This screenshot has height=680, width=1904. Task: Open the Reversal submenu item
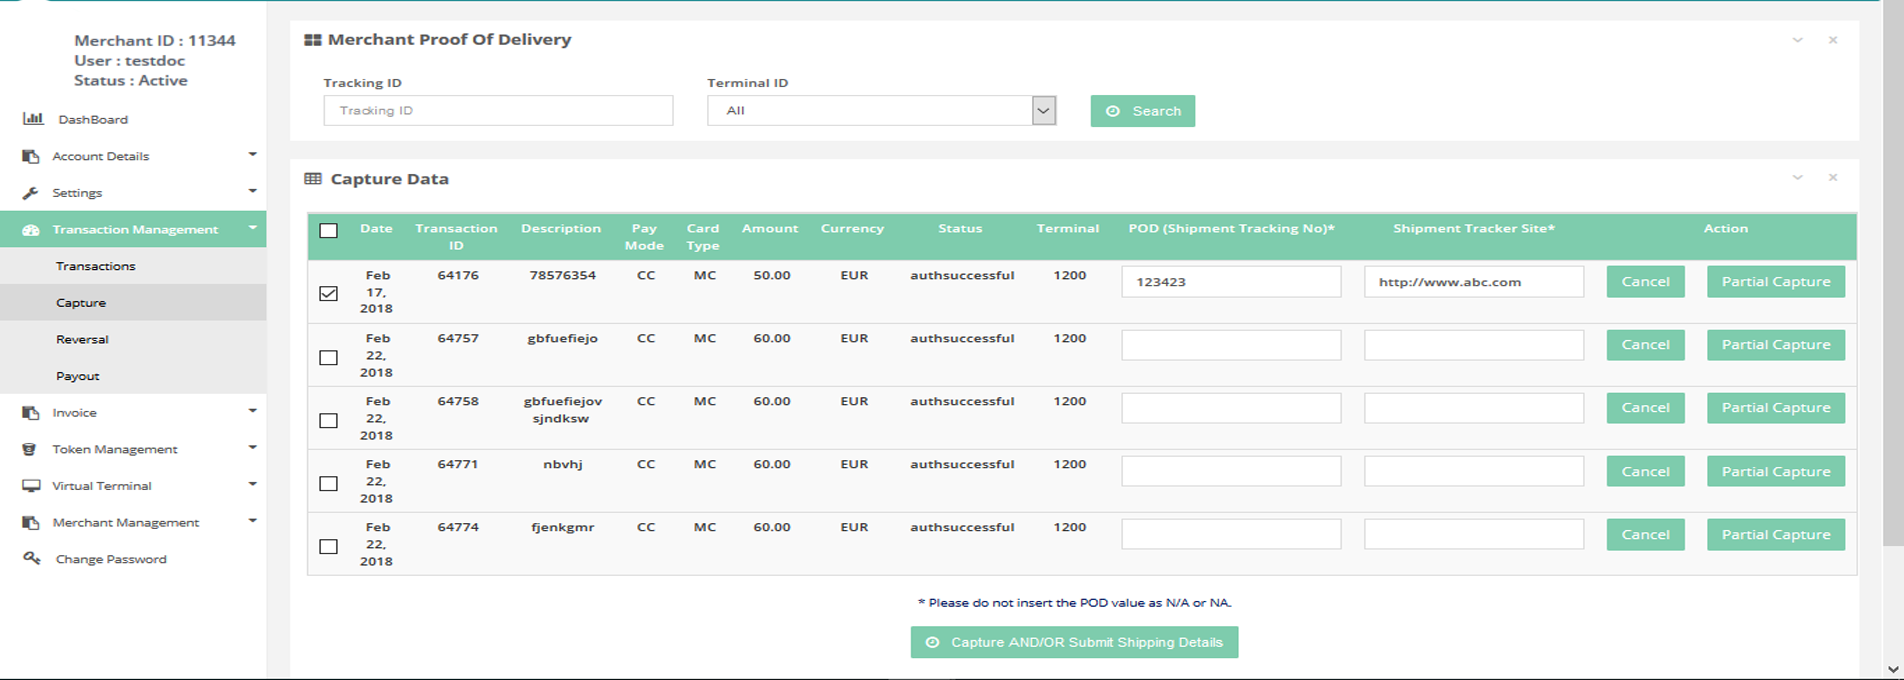tap(82, 340)
